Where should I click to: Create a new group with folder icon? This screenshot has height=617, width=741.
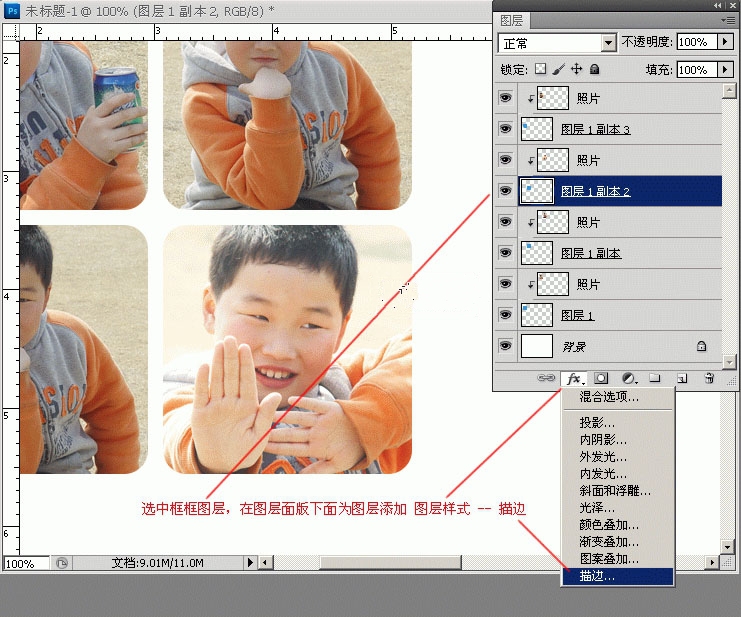(x=655, y=377)
